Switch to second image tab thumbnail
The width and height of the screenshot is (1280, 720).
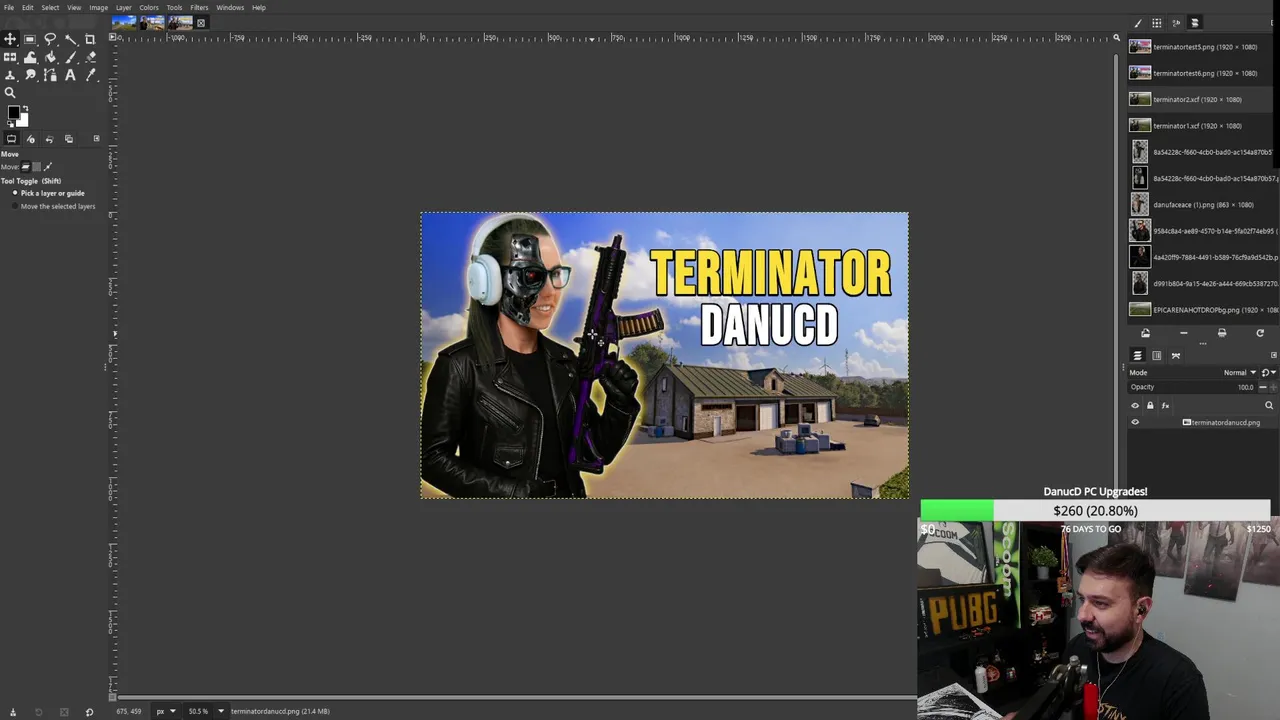point(152,22)
